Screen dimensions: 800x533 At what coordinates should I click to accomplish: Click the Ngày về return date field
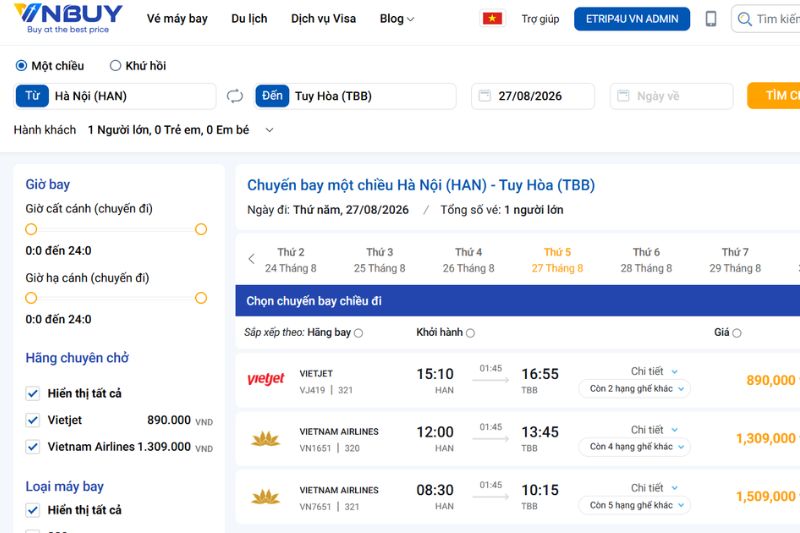tap(671, 96)
